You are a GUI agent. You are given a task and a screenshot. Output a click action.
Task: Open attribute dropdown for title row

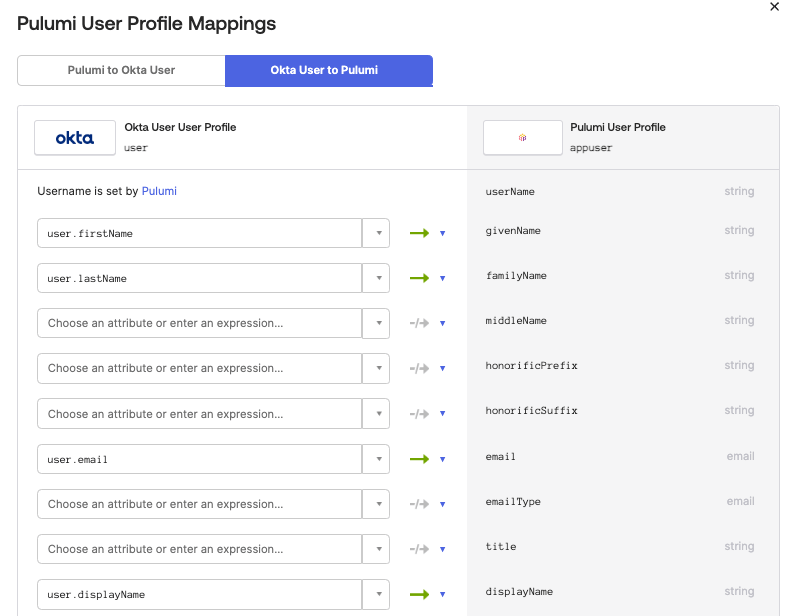coord(376,549)
